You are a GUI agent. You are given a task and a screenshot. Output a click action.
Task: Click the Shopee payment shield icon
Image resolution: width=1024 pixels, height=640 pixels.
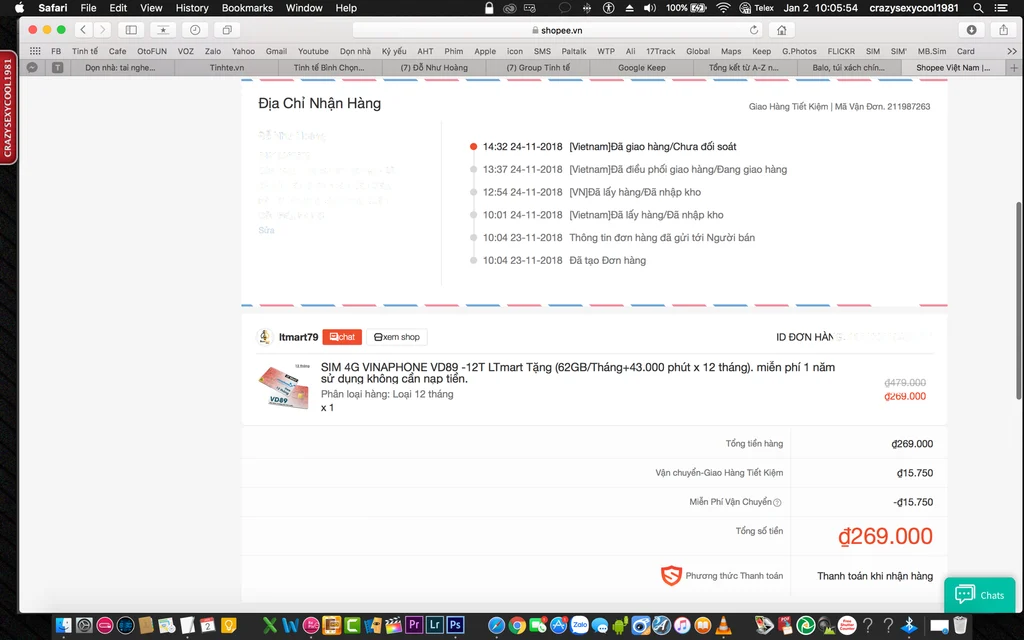coord(671,575)
